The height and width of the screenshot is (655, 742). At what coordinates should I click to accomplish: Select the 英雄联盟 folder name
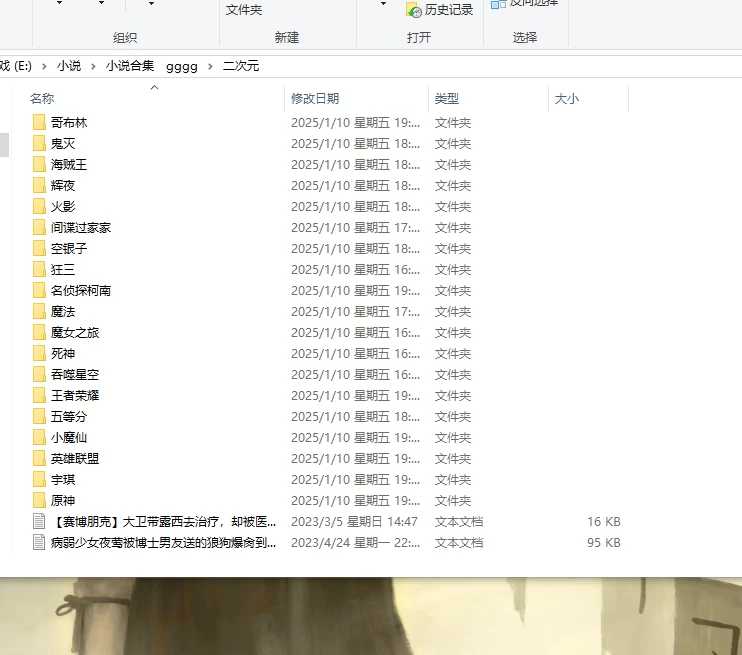click(x=75, y=459)
